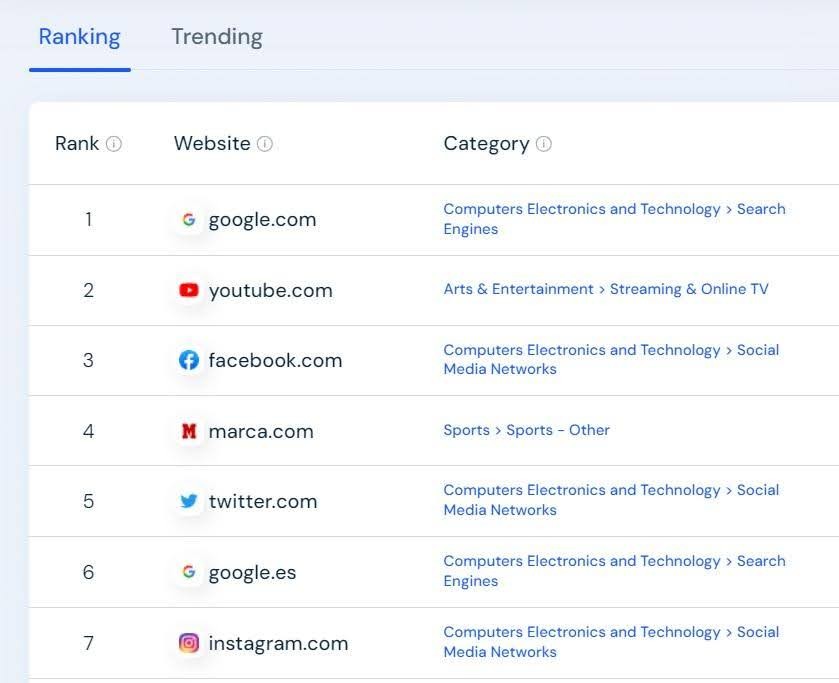The image size is (839, 683).
Task: Click the Facebook logo icon
Action: (x=188, y=360)
